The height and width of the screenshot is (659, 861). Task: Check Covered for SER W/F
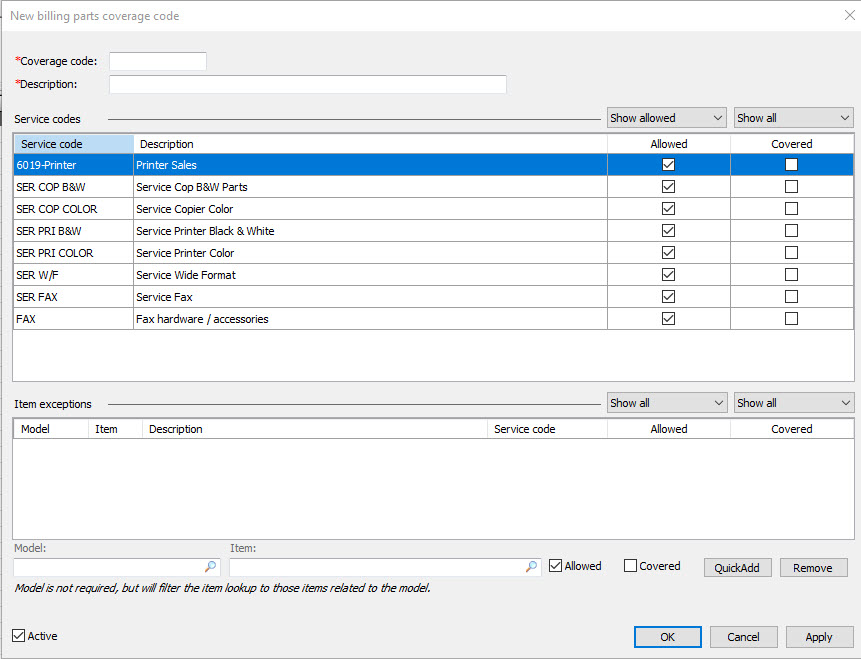[x=791, y=274]
